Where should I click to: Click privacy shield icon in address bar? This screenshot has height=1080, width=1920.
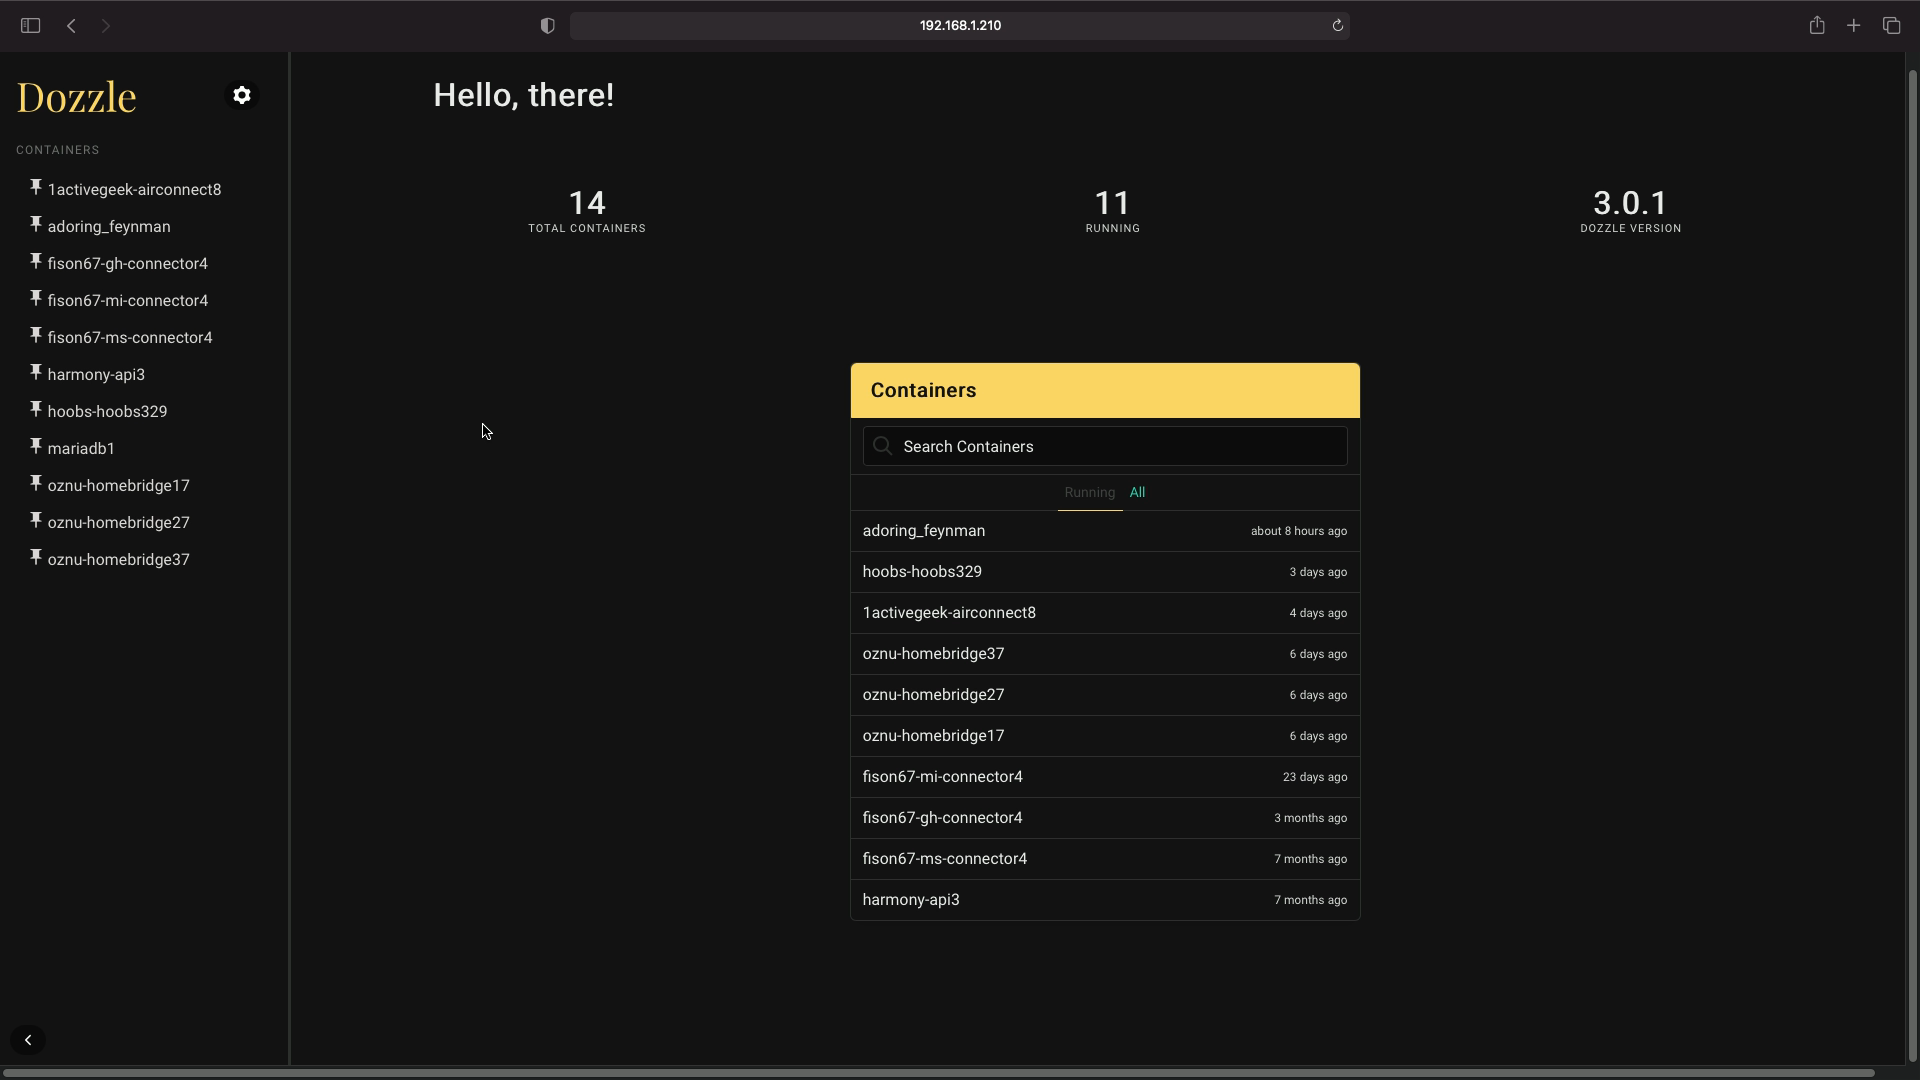(x=547, y=25)
